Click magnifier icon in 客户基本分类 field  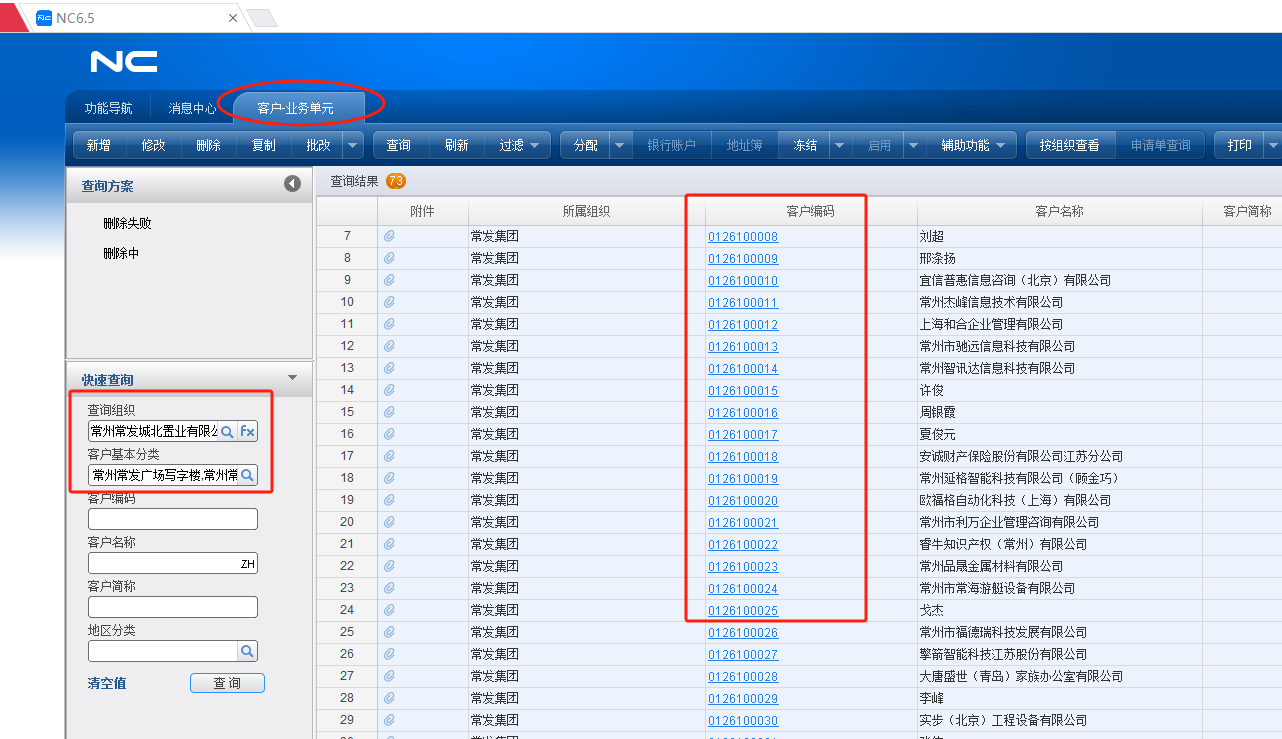point(247,475)
